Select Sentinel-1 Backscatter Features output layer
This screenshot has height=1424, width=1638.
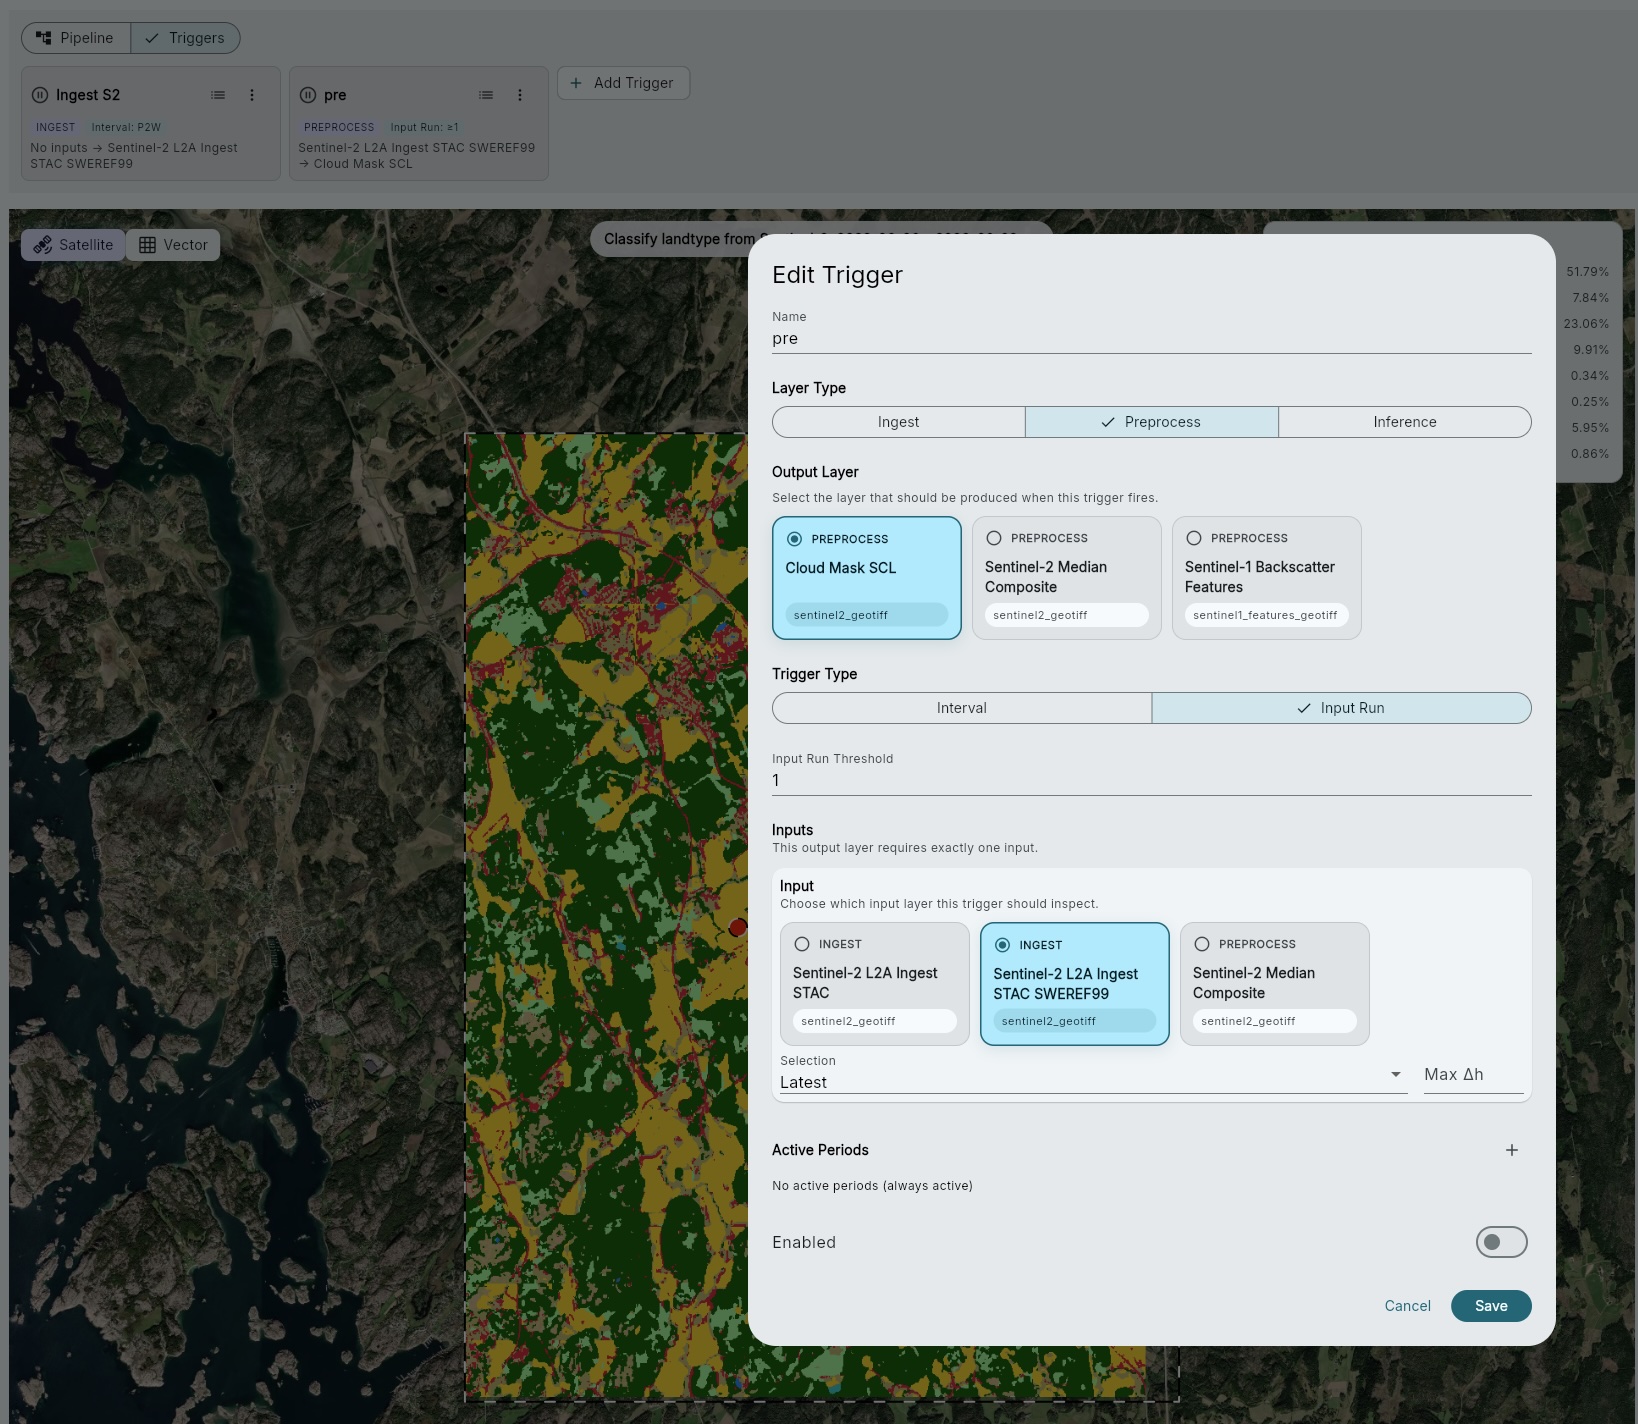coord(1266,577)
